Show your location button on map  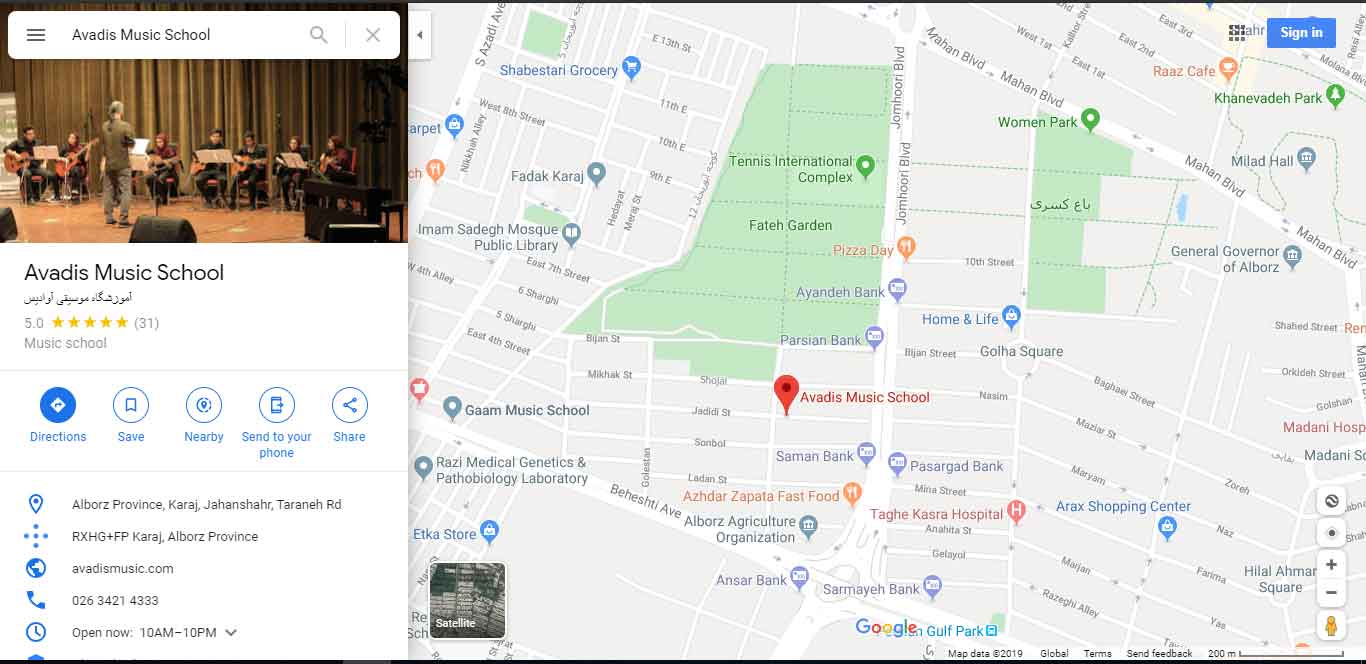pos(1331,532)
